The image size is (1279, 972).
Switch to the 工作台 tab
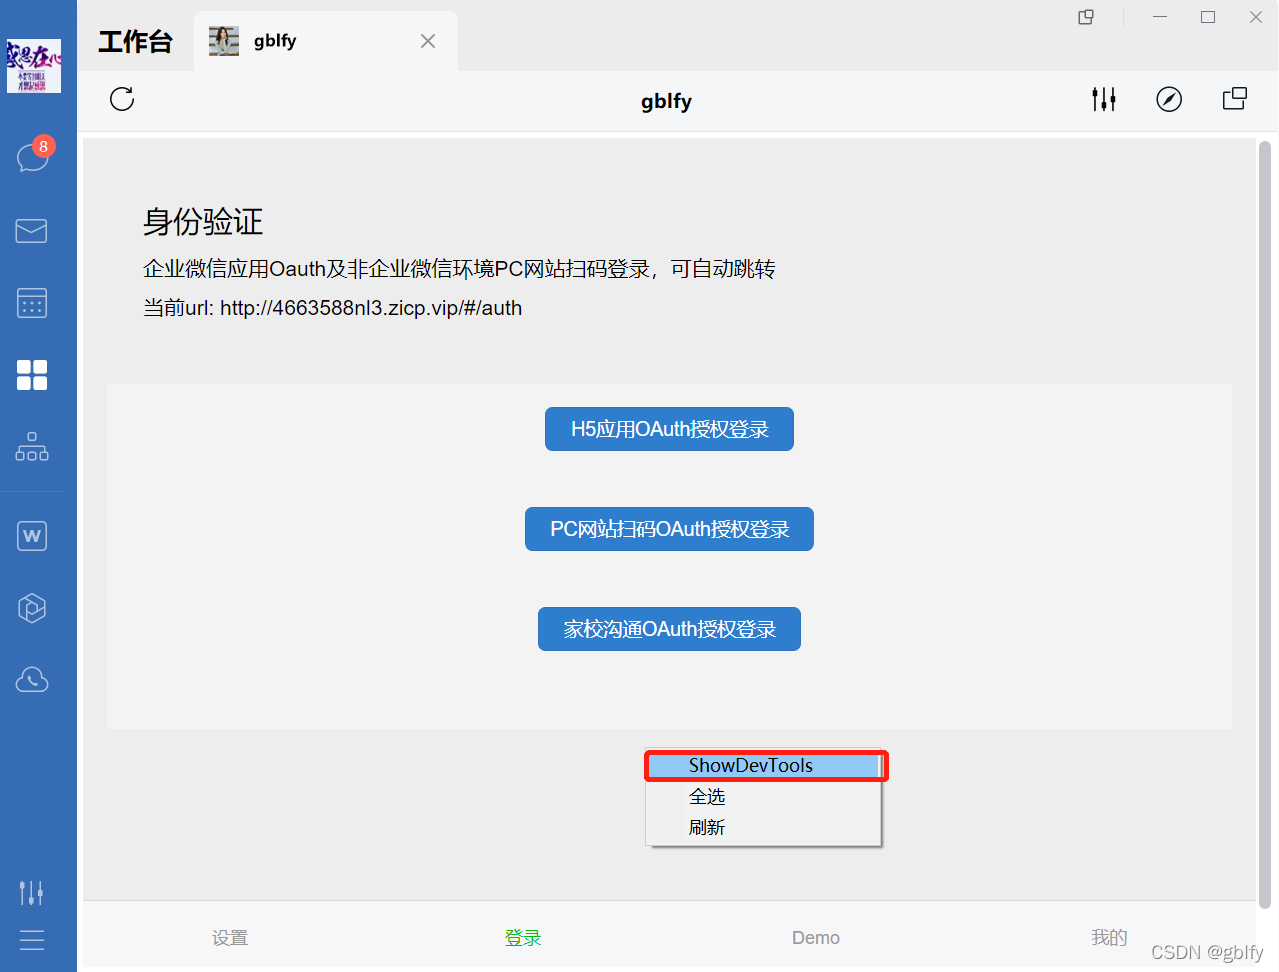135,41
